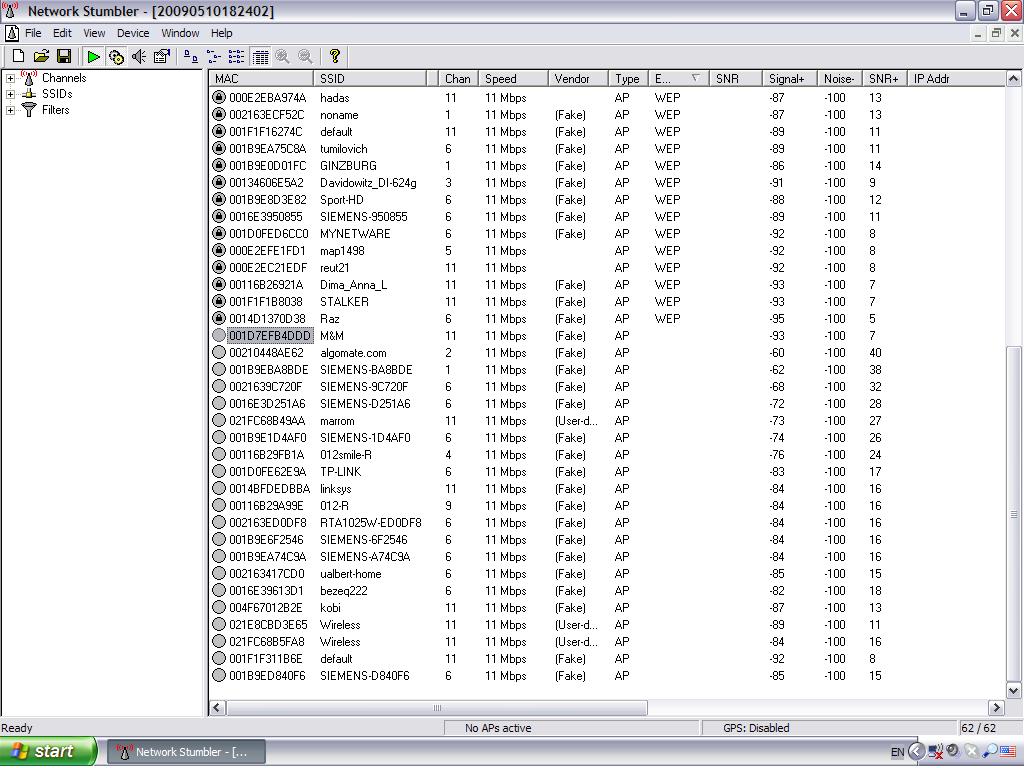The image size is (1024, 768).
Task: Click the yellow network icon beside SSIDs
Action: click(x=29, y=94)
